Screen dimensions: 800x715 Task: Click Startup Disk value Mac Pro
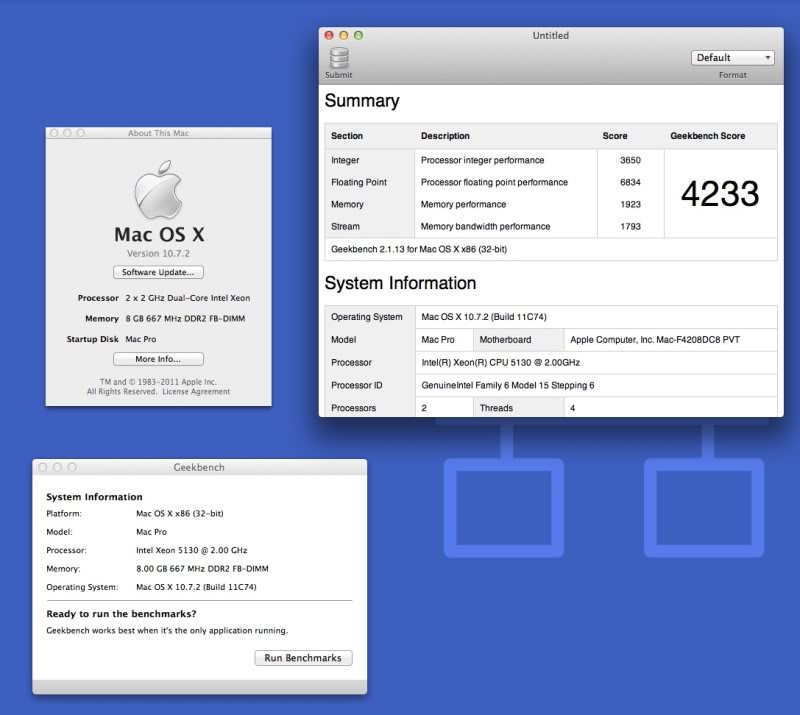[141, 339]
